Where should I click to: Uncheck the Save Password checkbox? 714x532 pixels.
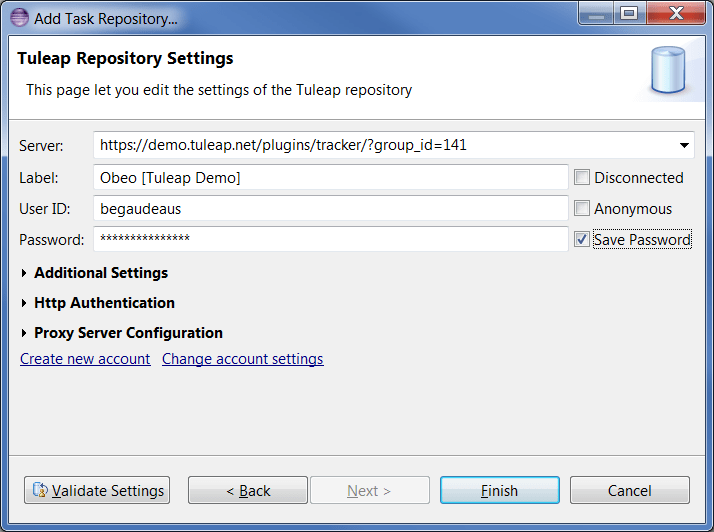(582, 240)
